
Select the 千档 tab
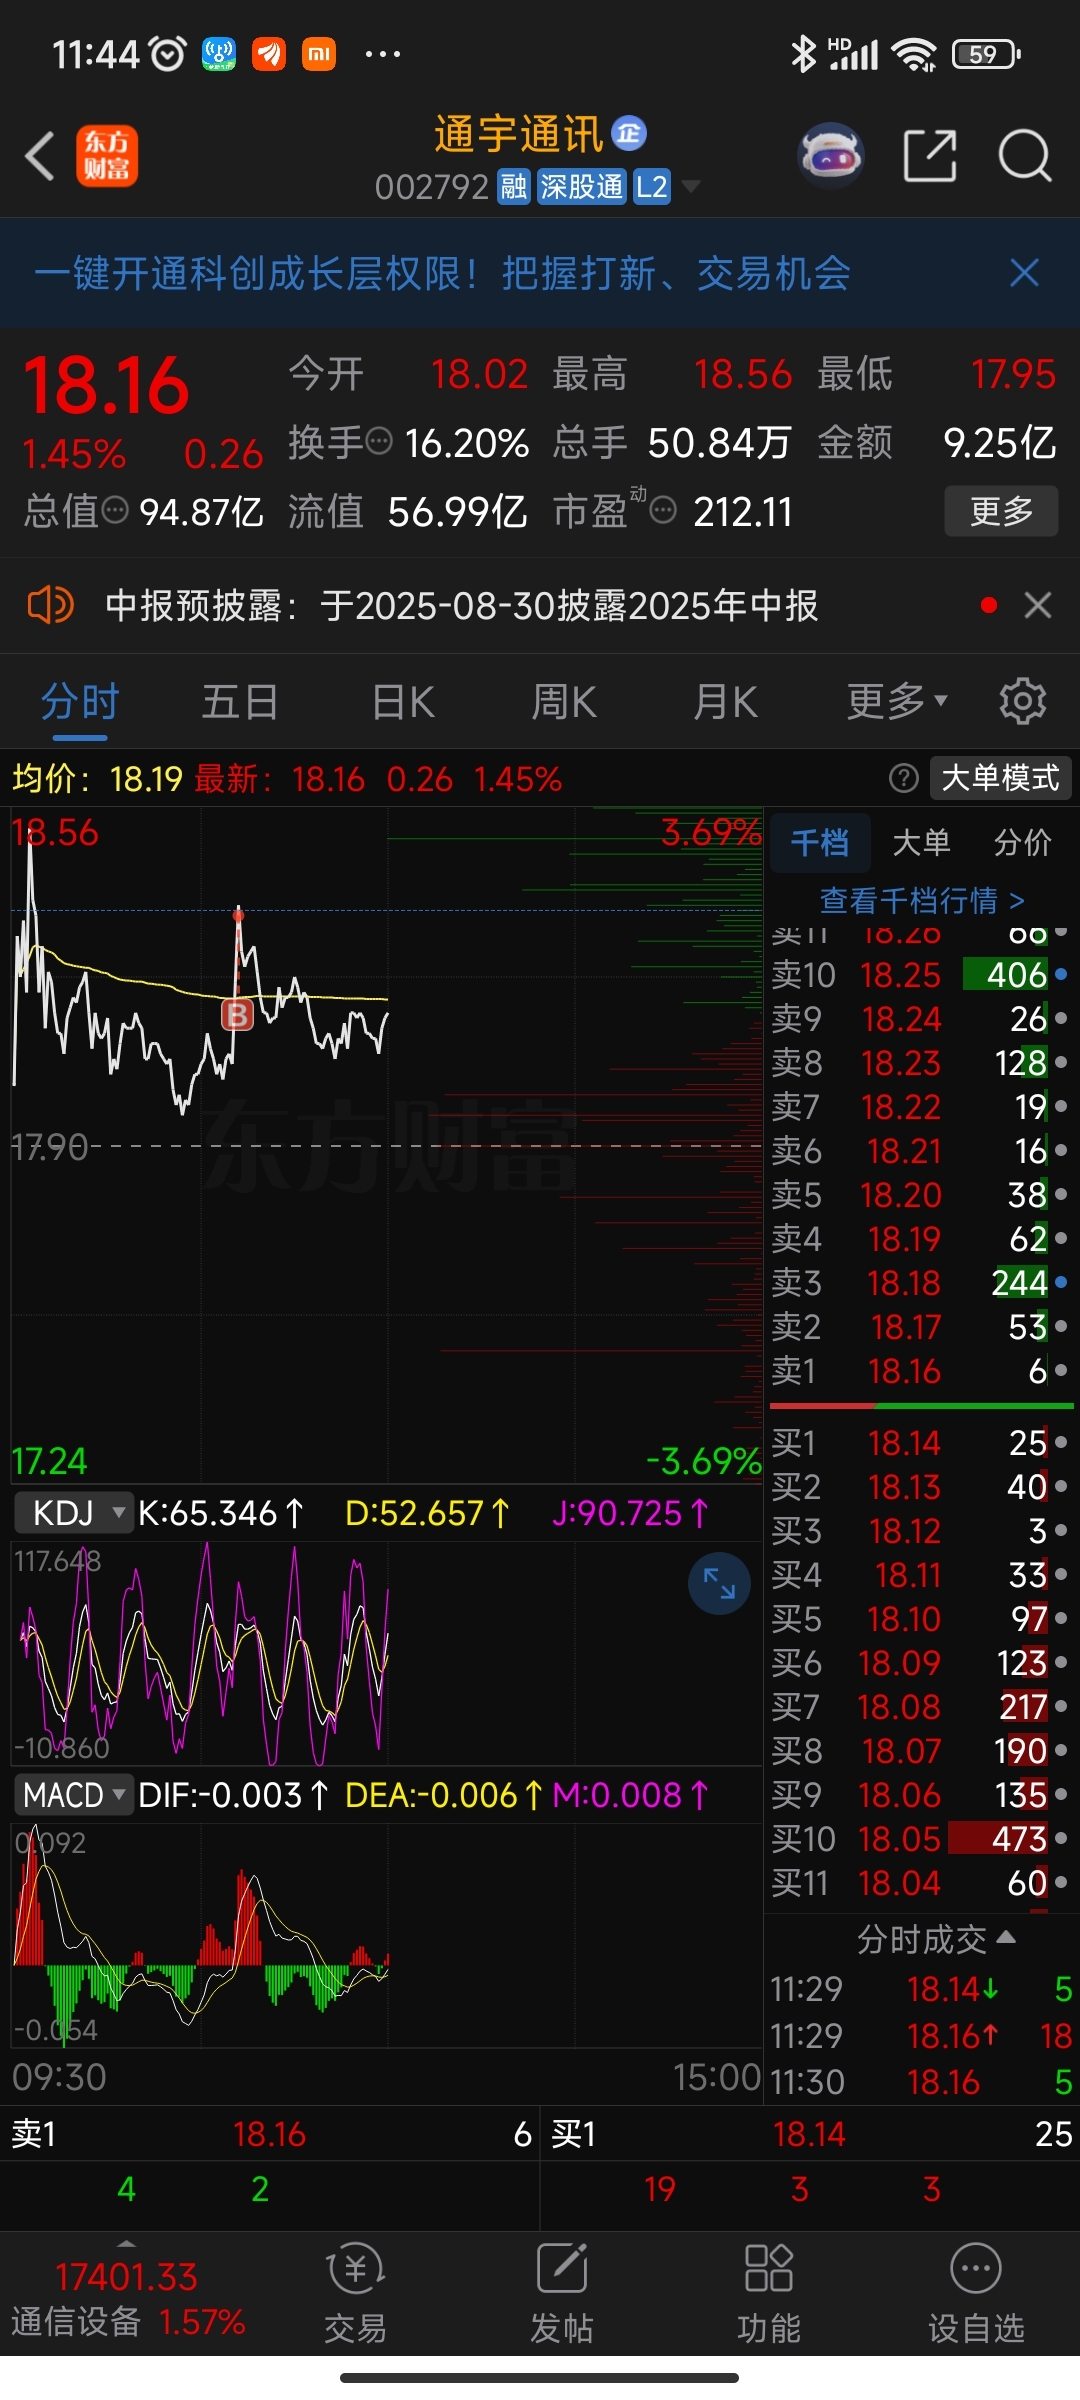820,843
